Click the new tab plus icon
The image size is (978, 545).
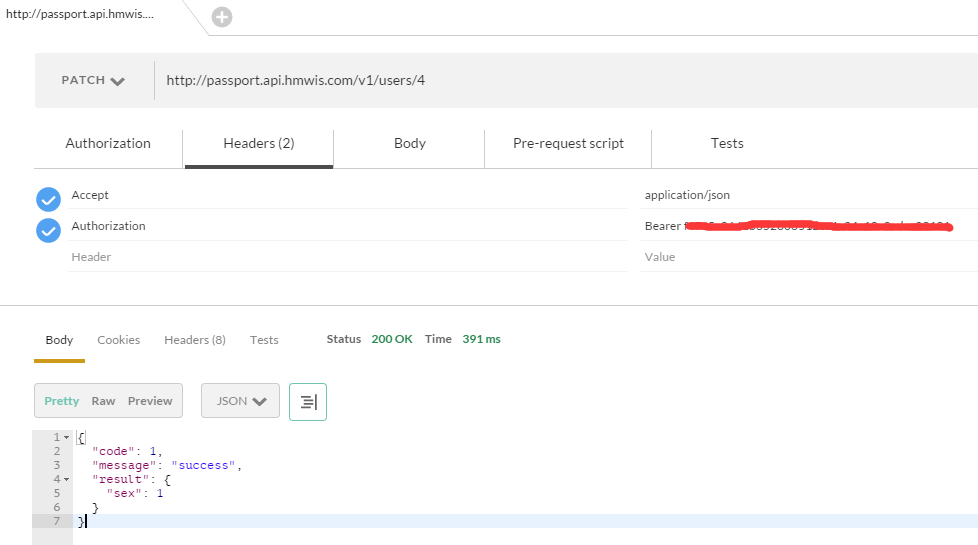(222, 17)
